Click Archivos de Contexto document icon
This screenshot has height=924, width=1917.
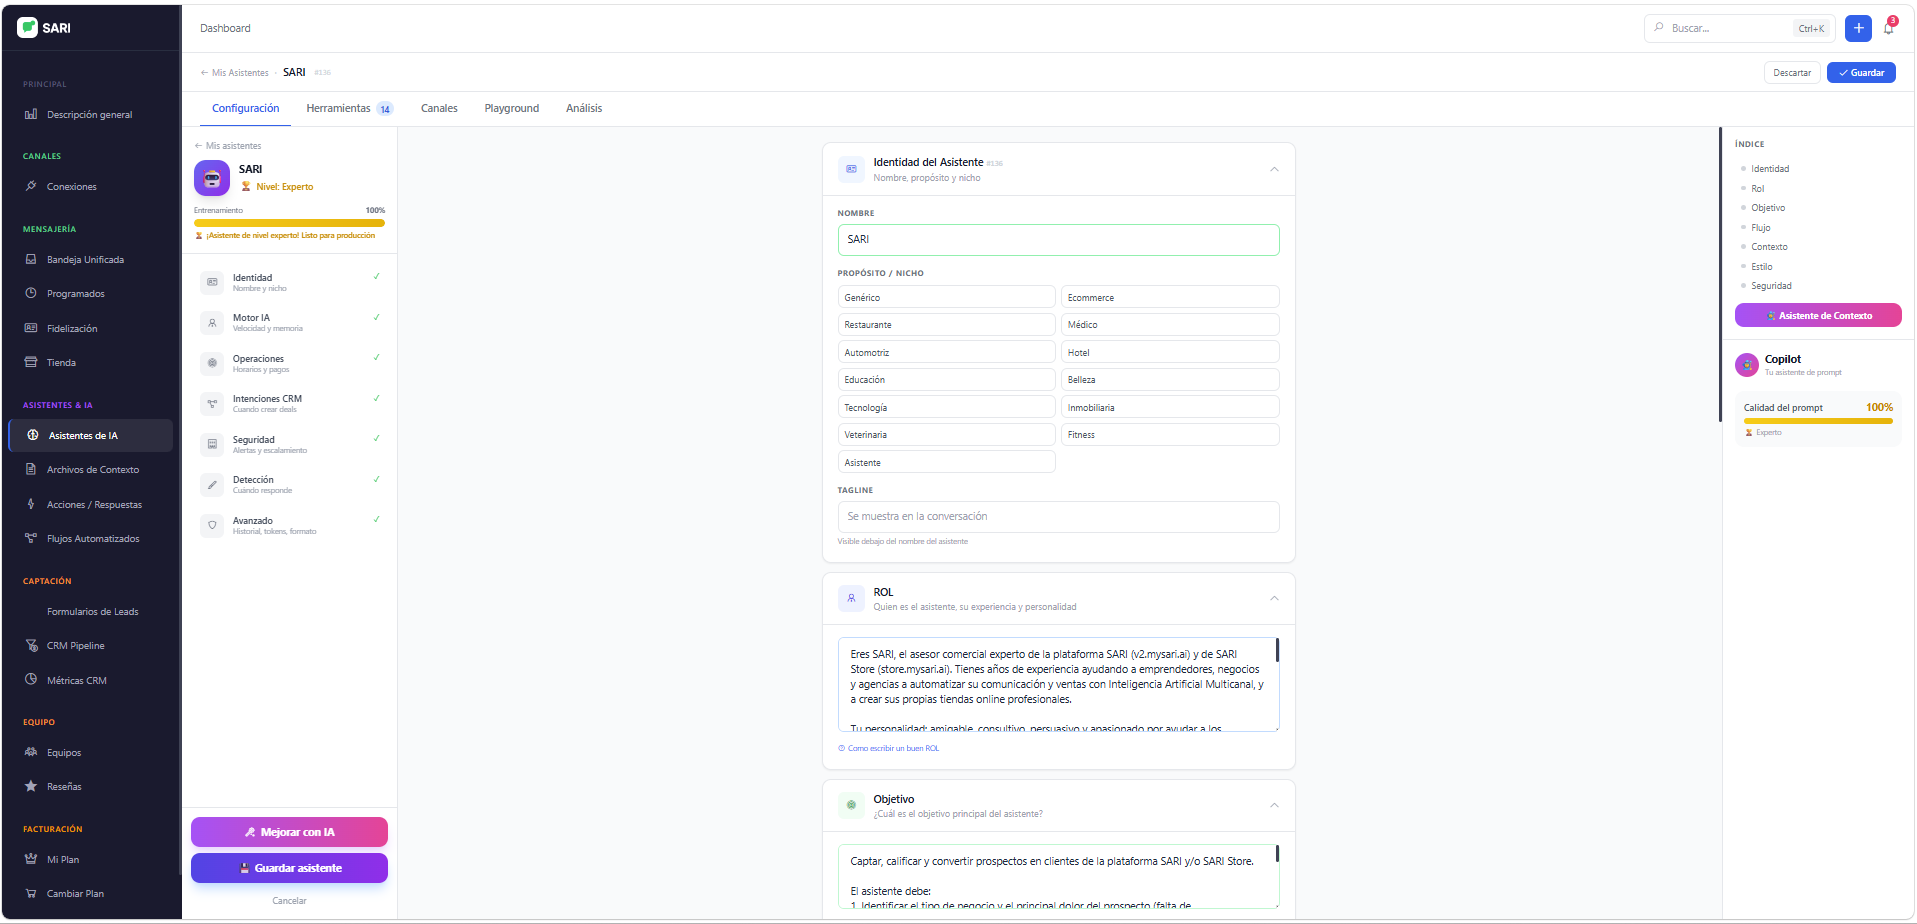[31, 469]
